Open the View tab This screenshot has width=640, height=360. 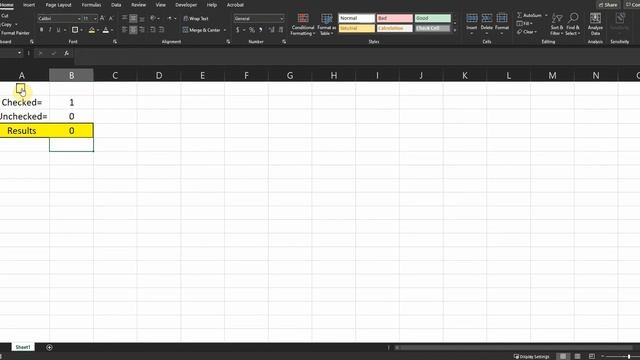(161, 5)
